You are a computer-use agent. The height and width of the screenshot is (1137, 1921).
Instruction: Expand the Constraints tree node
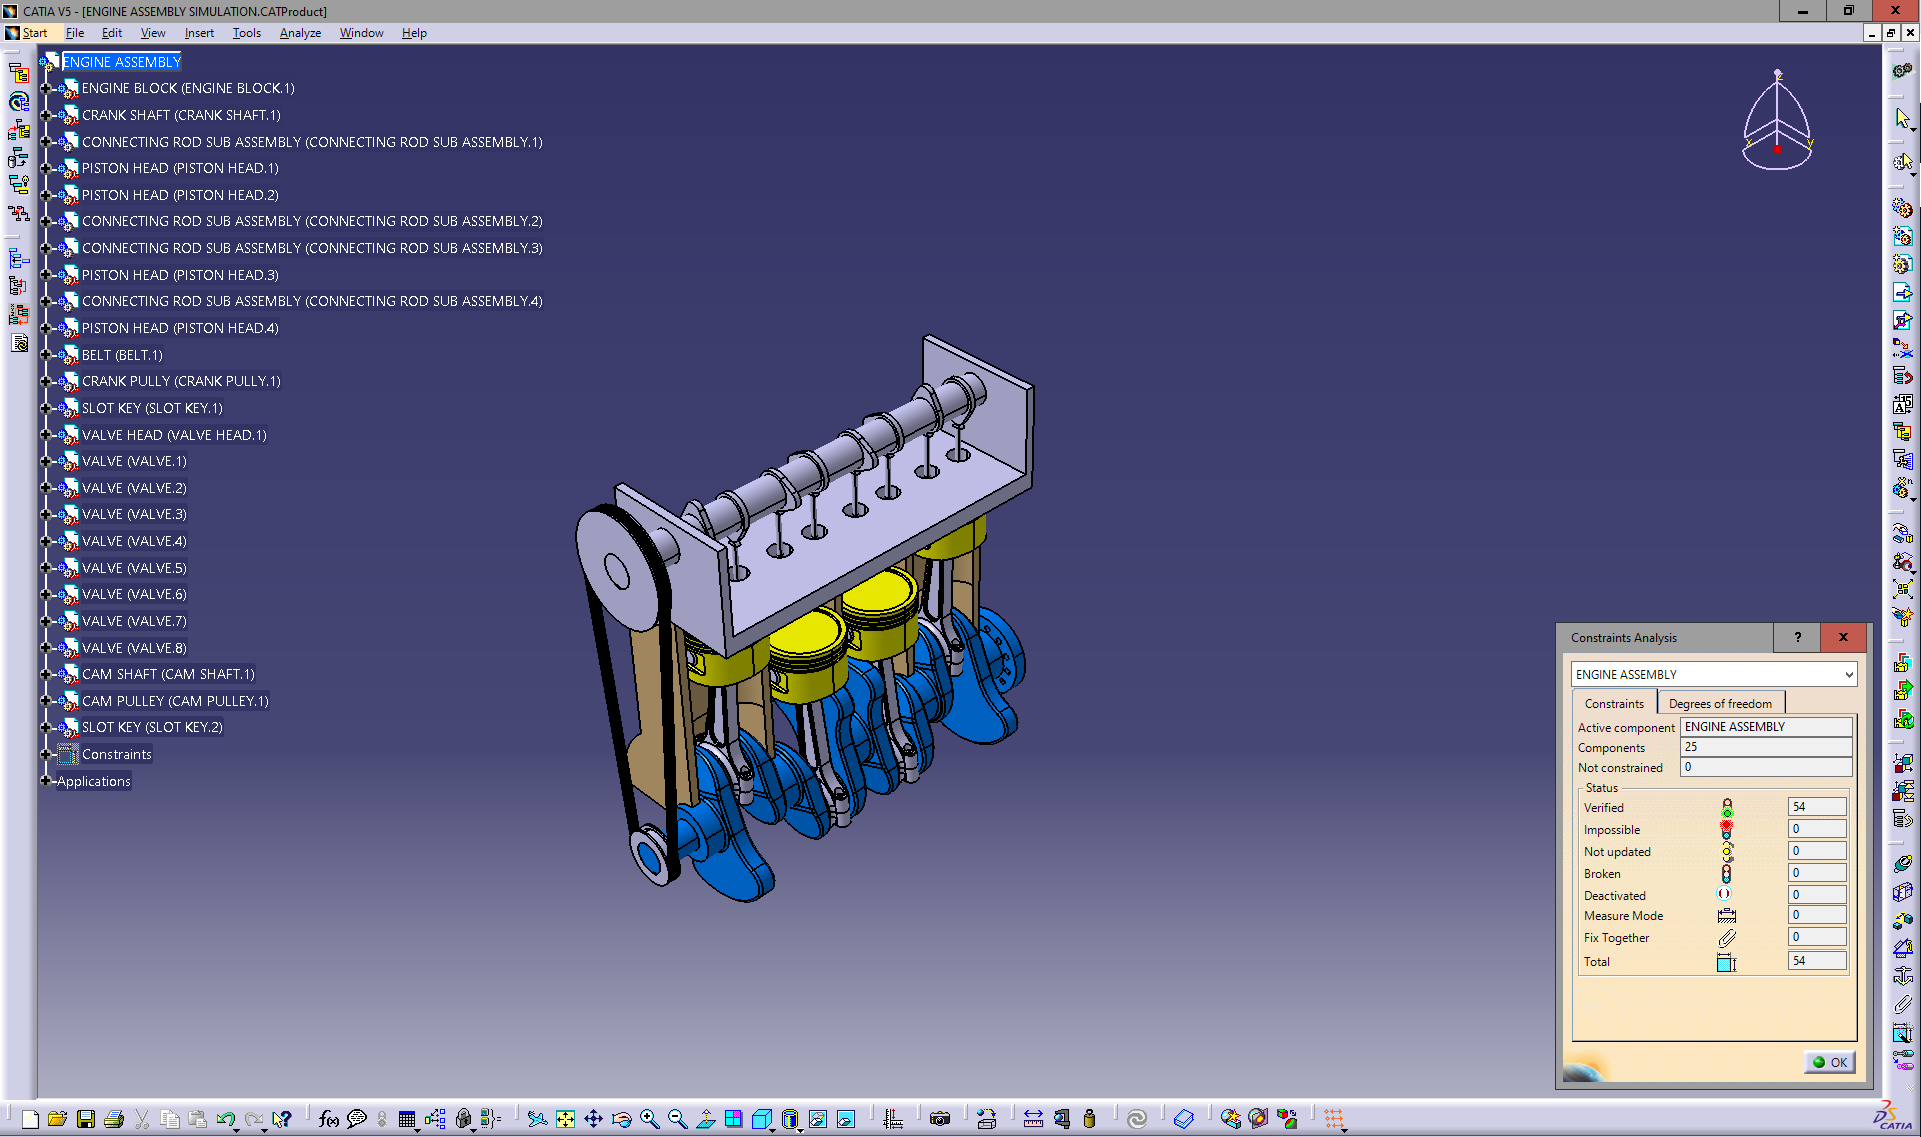[46, 755]
